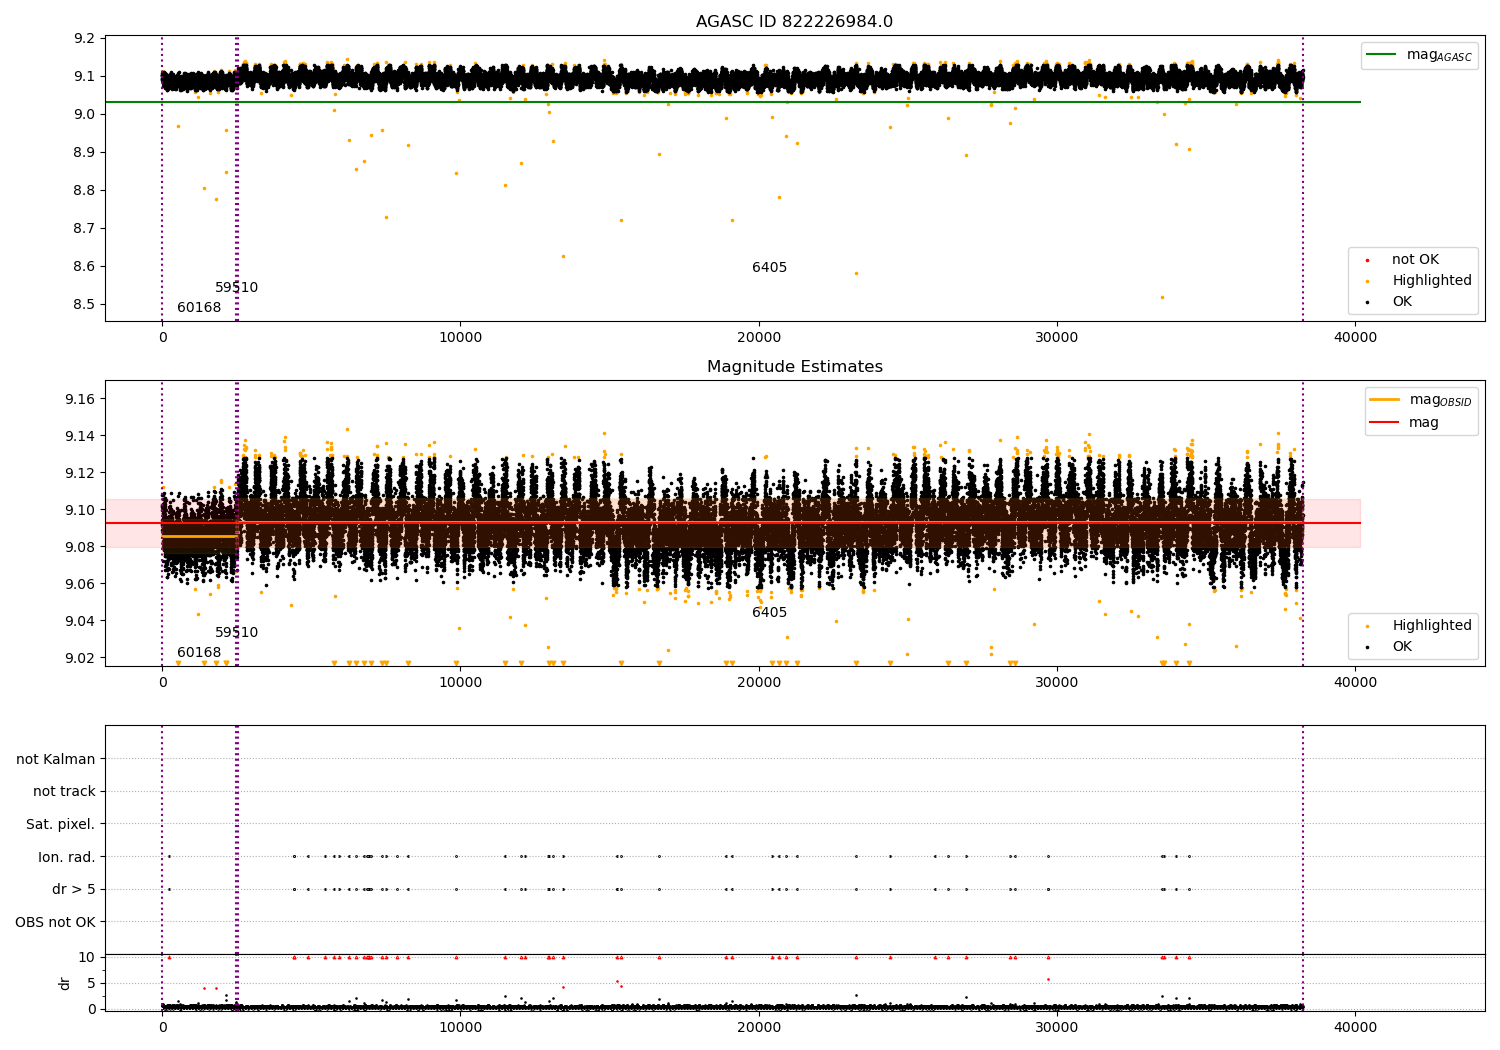Click the 'Magnitude Estimates' plot title
Image resolution: width=1500 pixels, height=1050 pixels.
(794, 367)
